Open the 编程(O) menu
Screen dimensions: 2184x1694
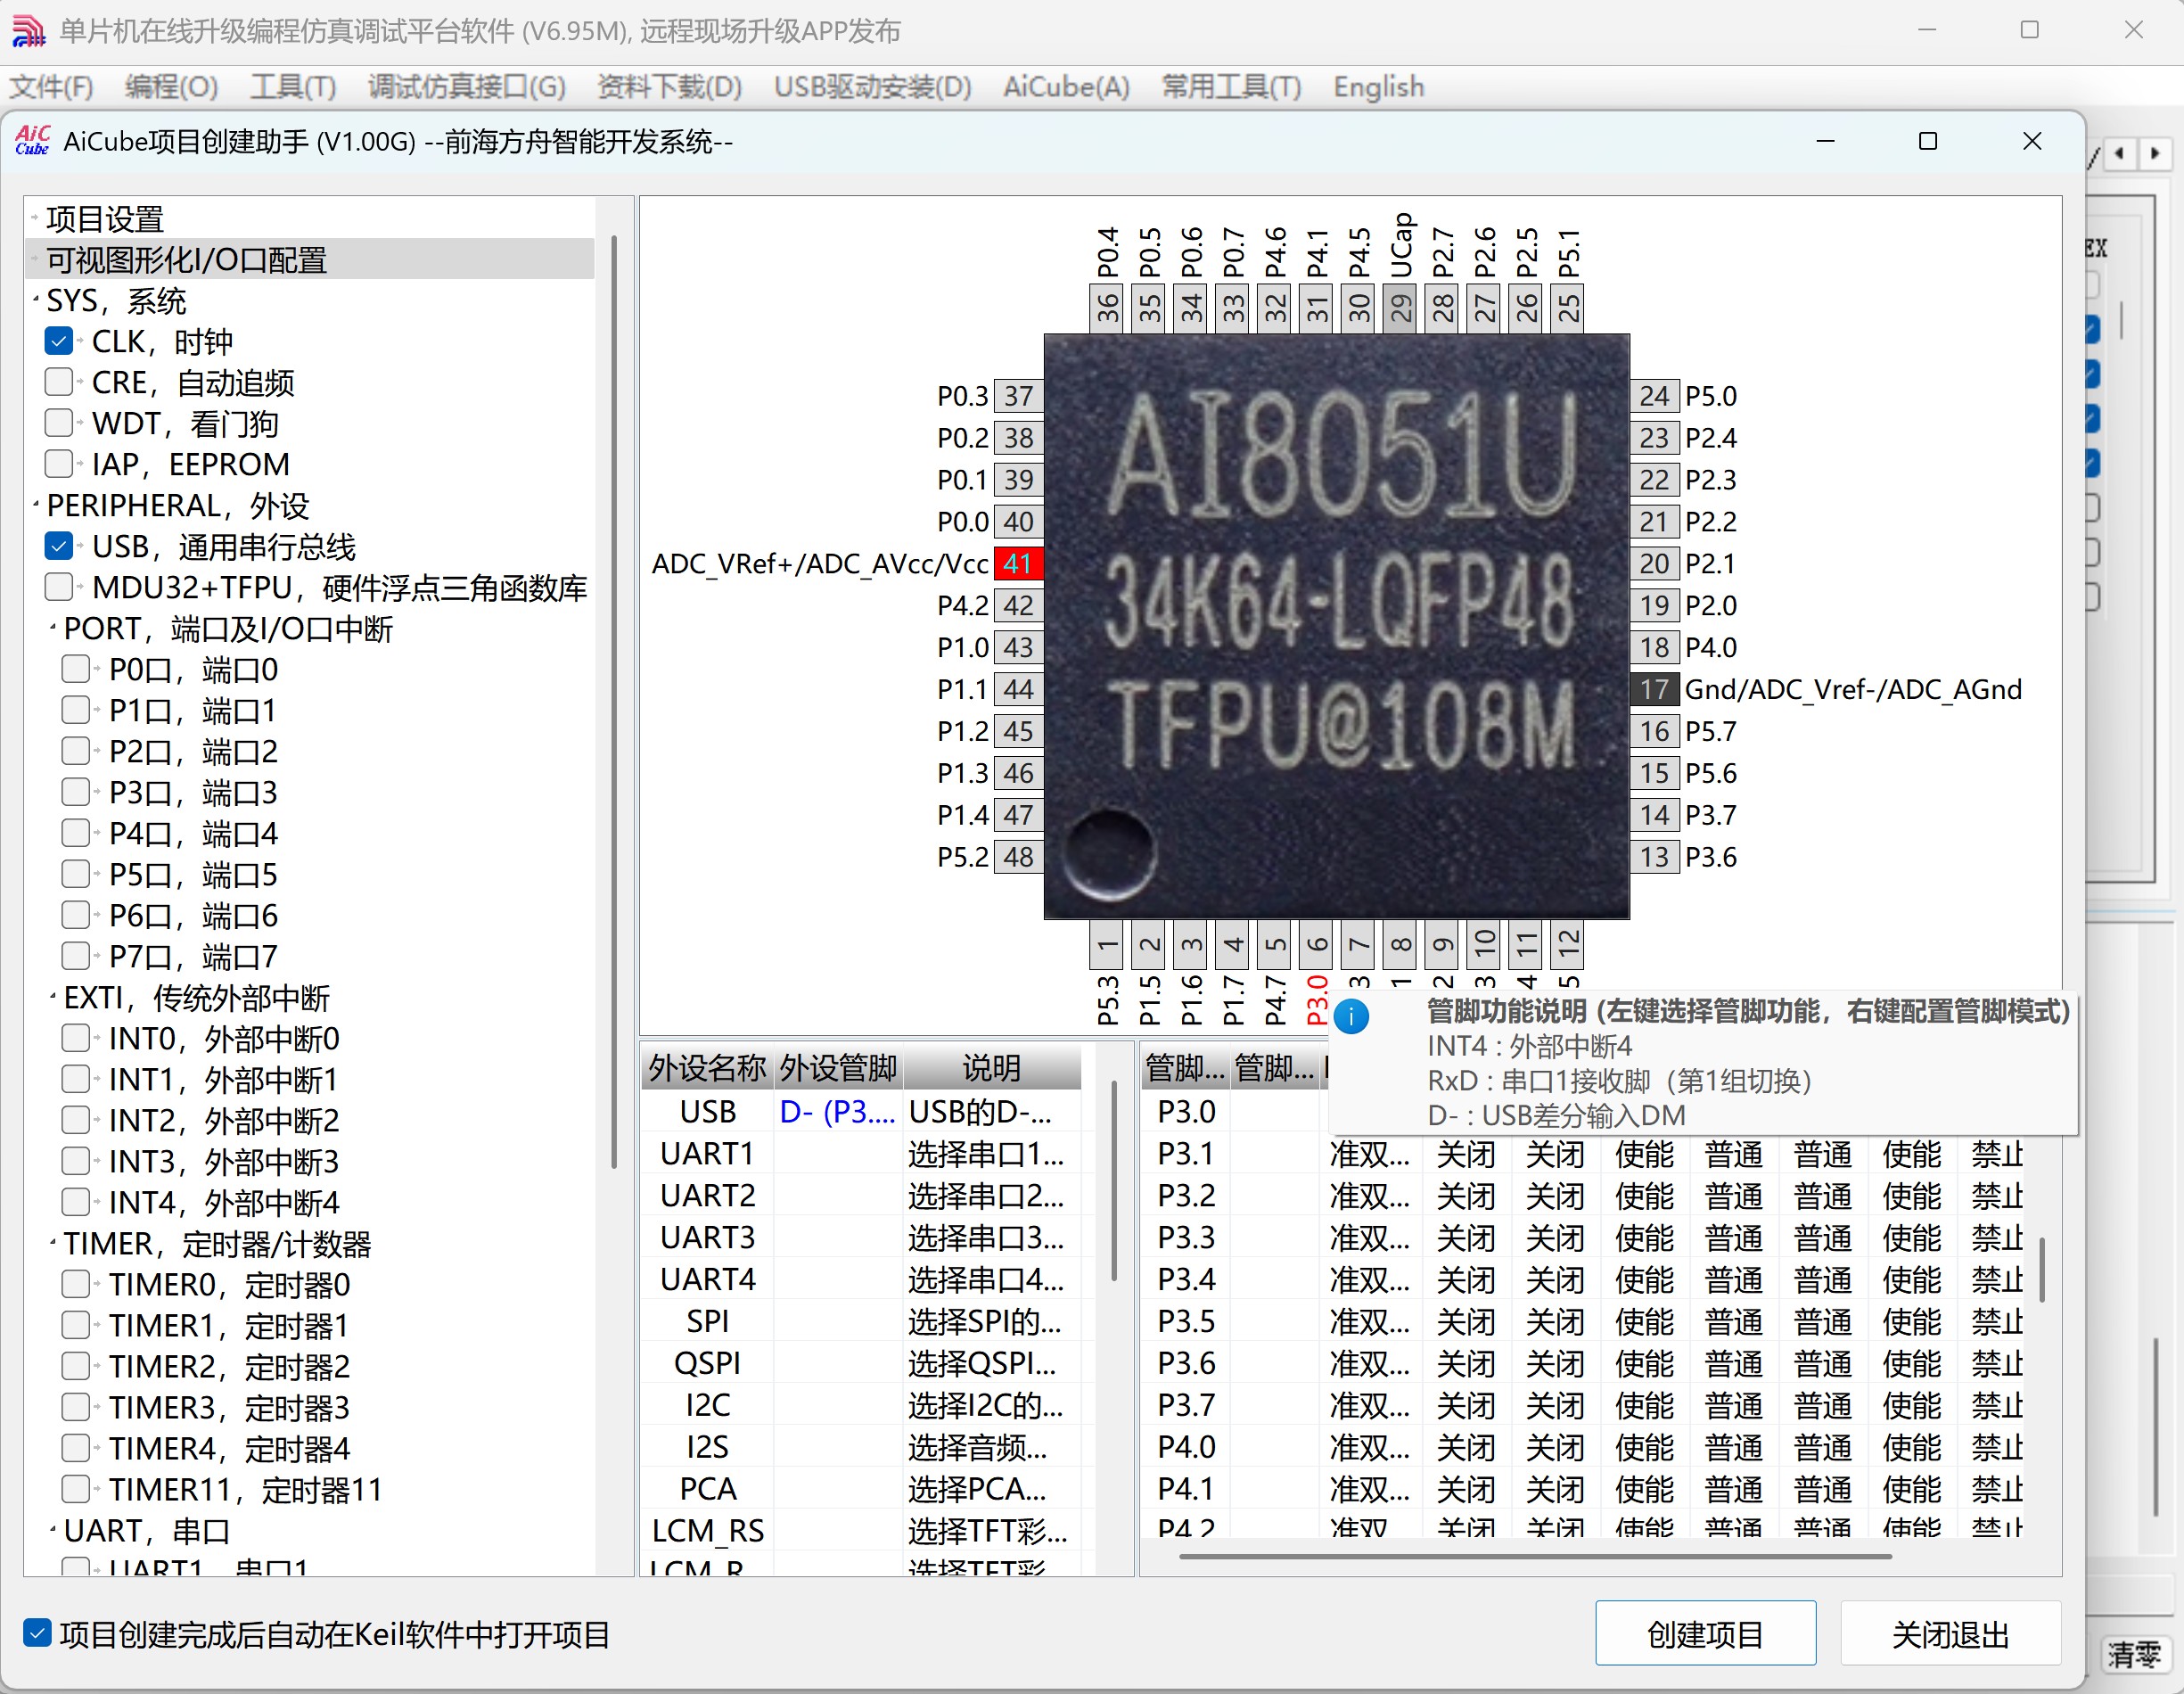coord(171,87)
